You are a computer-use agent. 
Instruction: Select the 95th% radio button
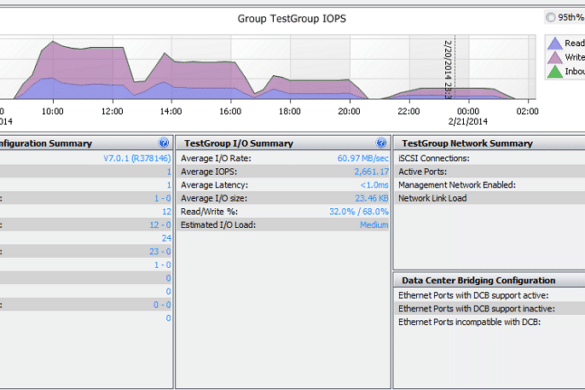551,17
